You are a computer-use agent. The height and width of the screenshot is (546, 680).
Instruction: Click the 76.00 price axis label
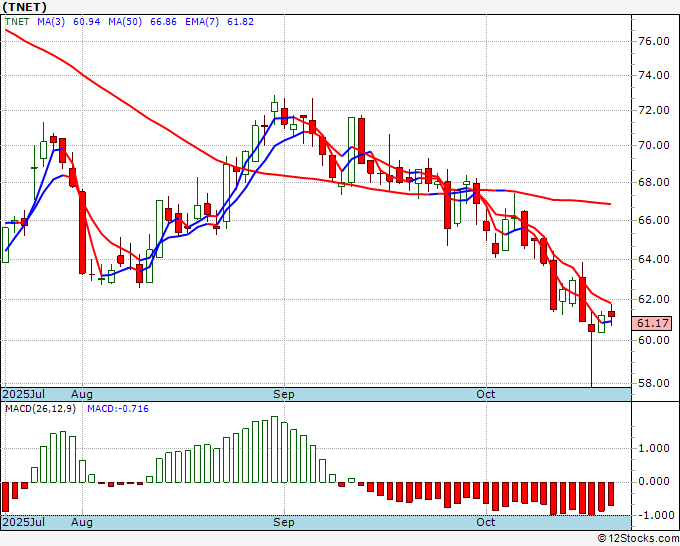(654, 41)
